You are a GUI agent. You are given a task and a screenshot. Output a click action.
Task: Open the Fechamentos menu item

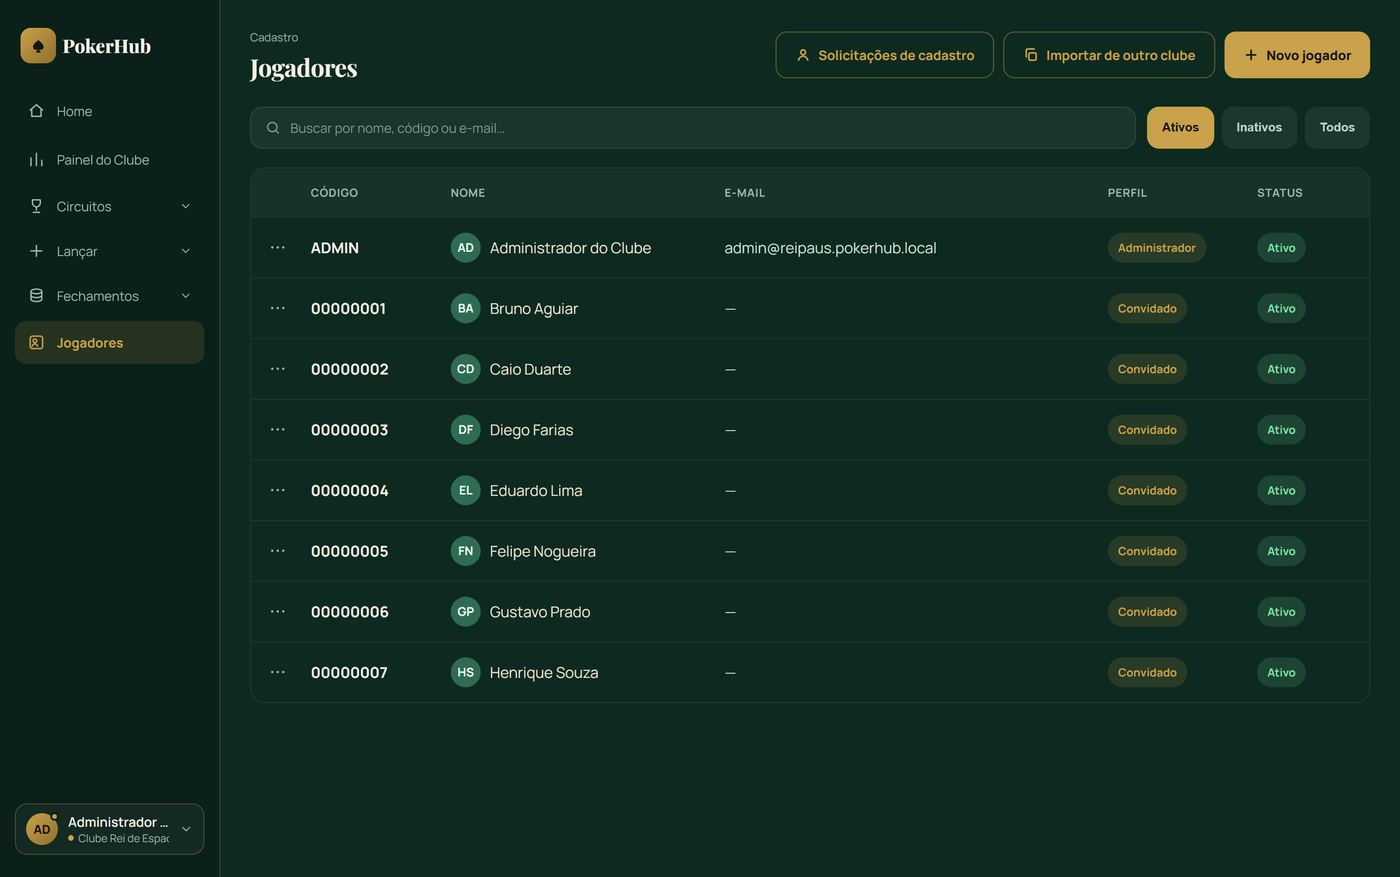point(110,296)
